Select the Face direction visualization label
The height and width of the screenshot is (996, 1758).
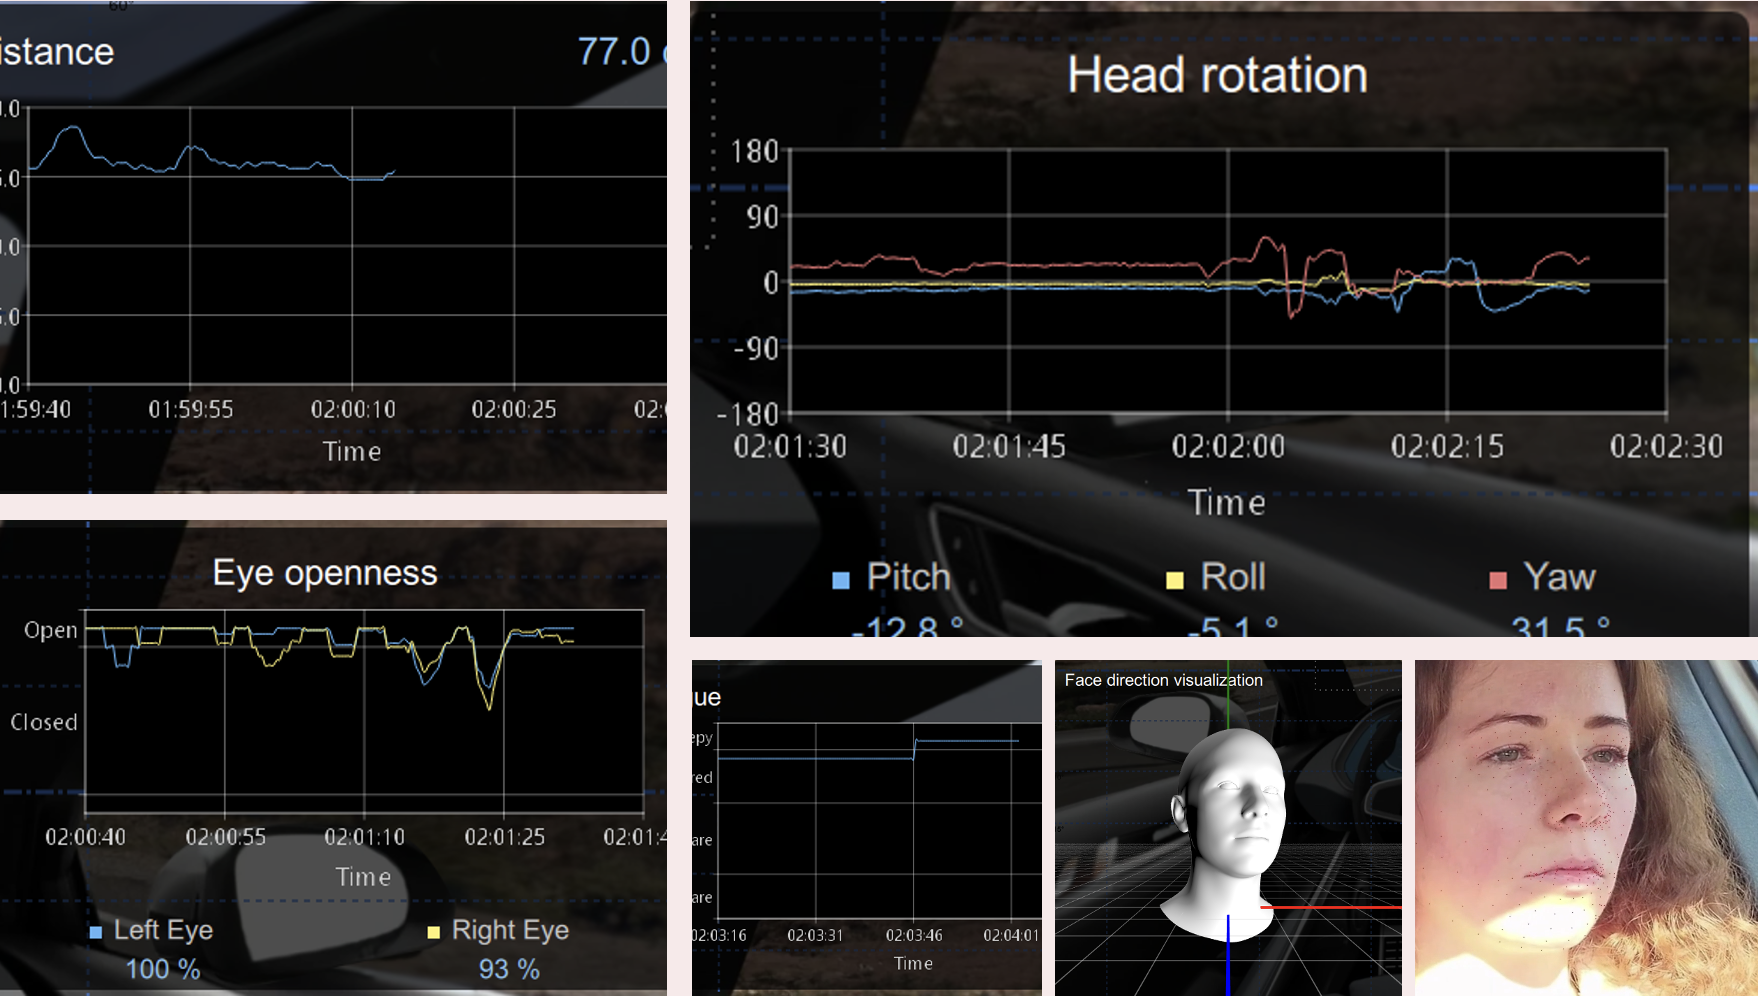1163,680
